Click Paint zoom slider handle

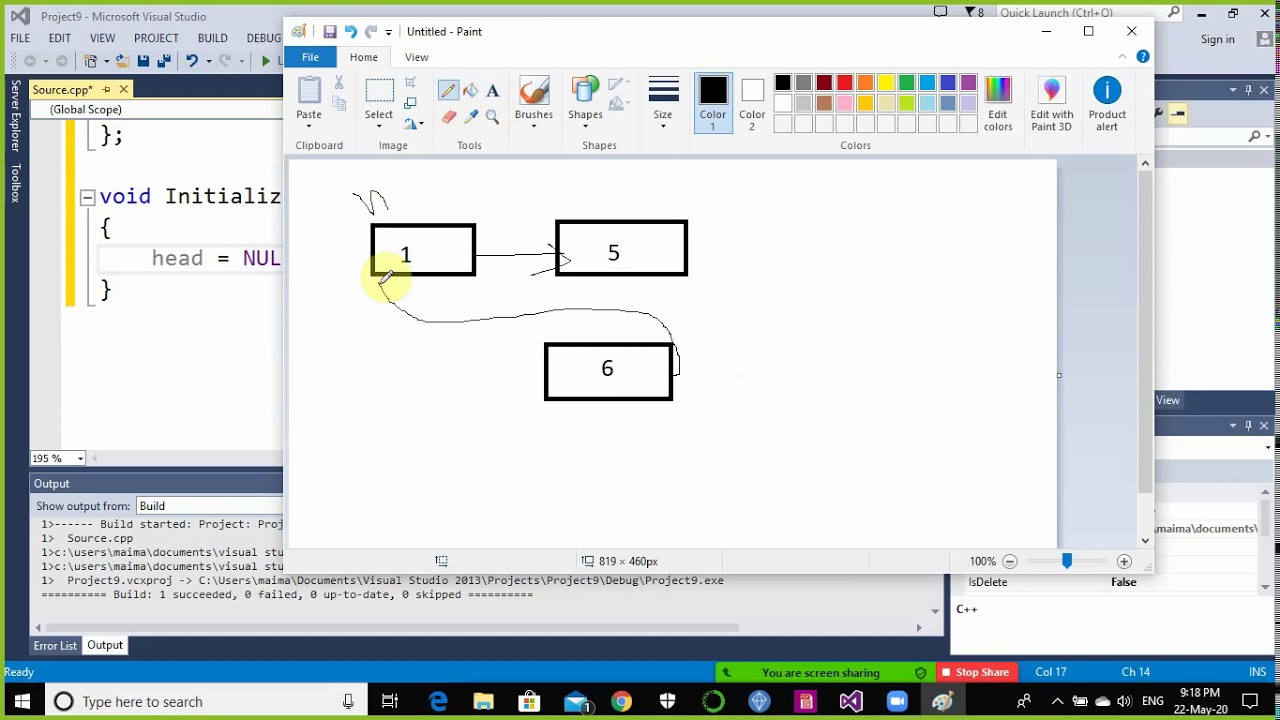pyautogui.click(x=1067, y=561)
